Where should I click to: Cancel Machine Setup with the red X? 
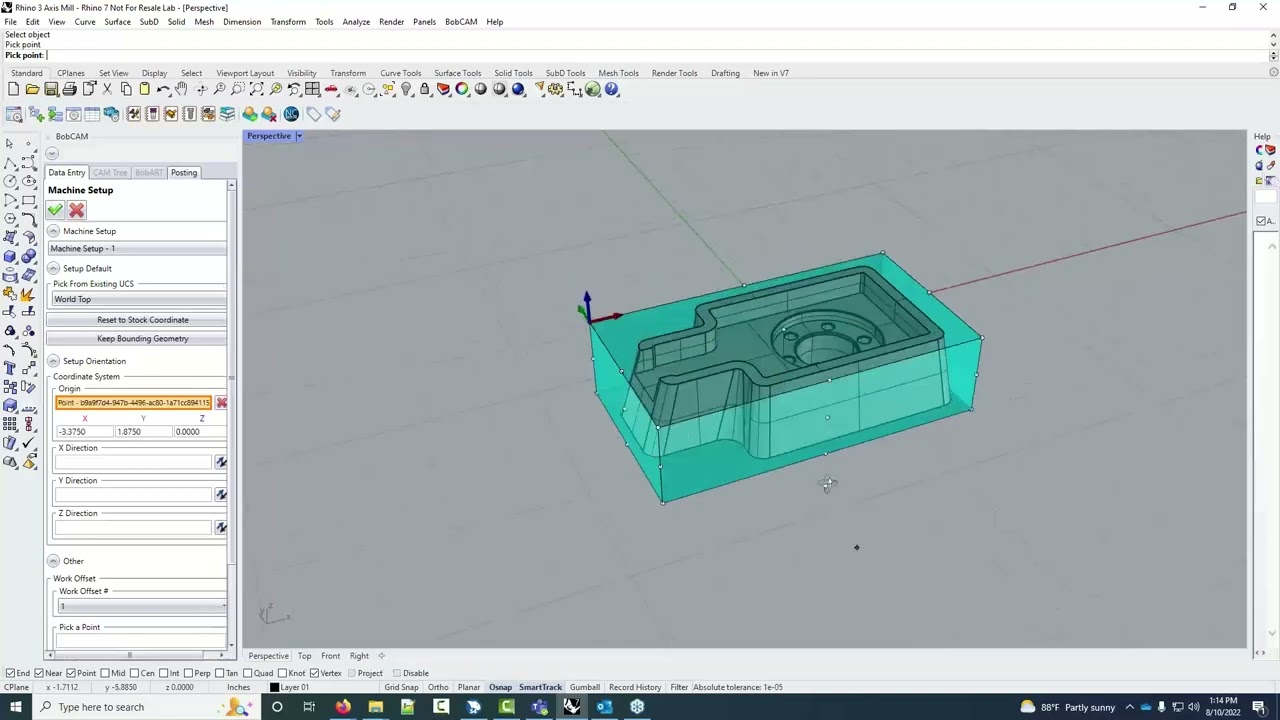point(77,210)
